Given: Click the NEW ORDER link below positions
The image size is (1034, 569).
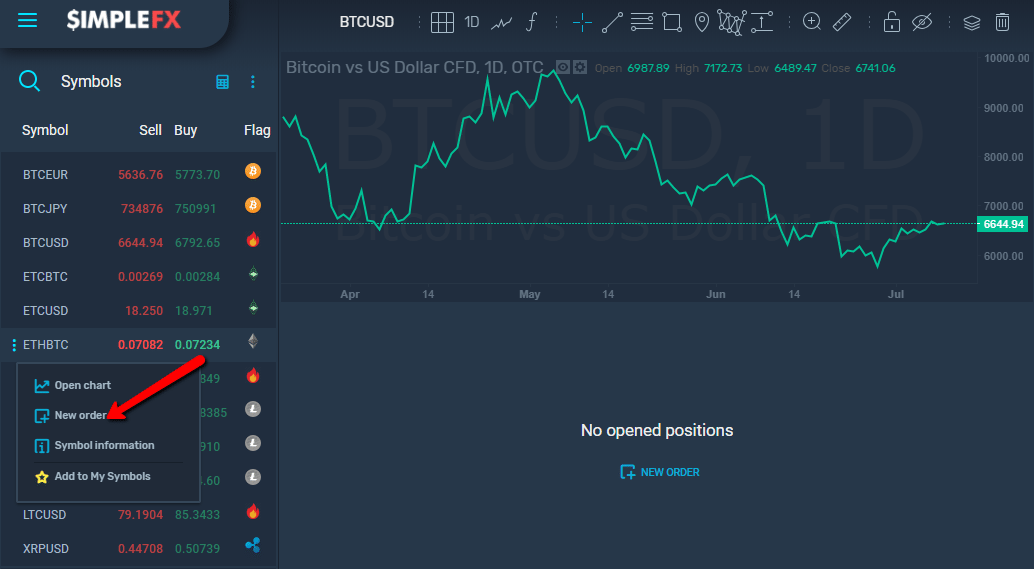Looking at the screenshot, I should [660, 472].
